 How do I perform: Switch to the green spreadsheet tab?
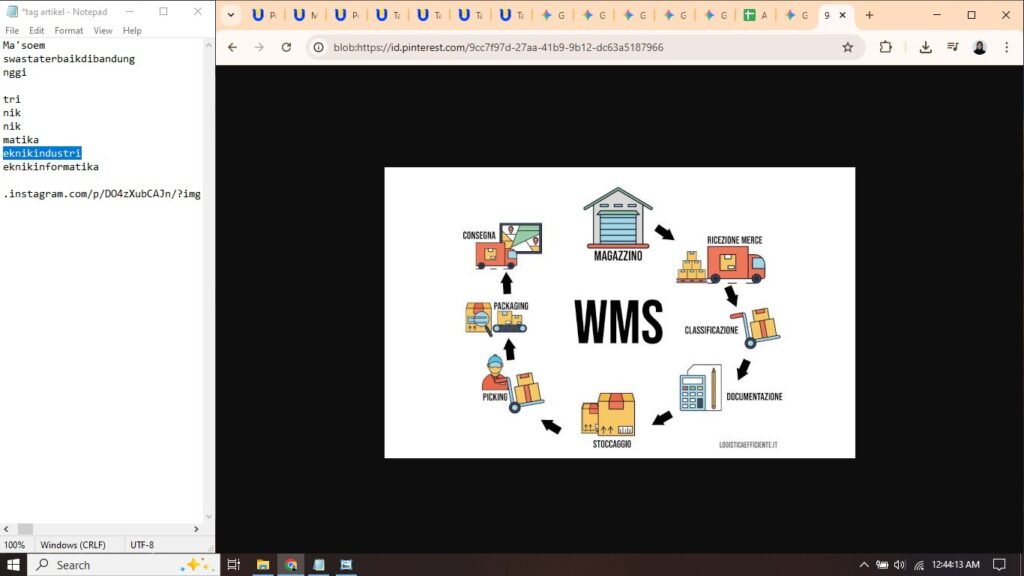757,15
